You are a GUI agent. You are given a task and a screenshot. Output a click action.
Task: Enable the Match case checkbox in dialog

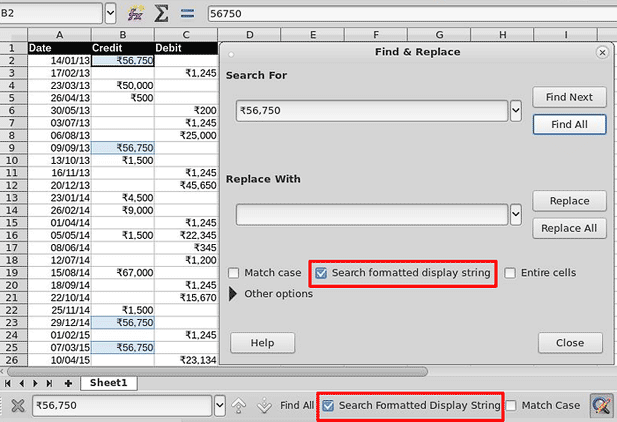coord(233,273)
